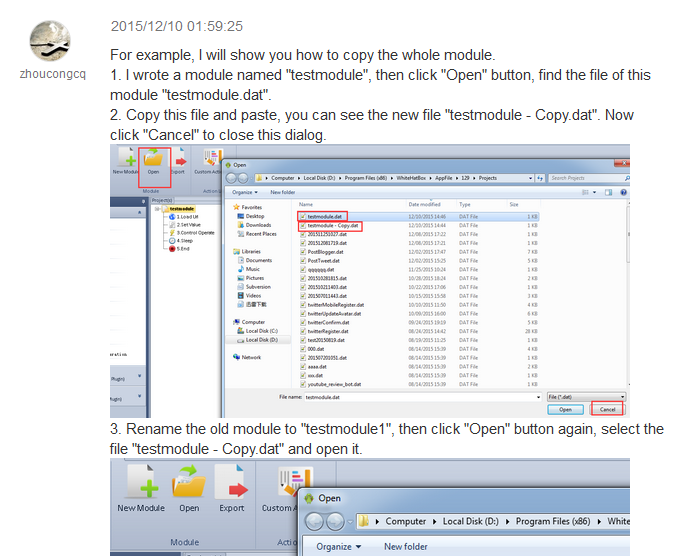
Task: Click the forward arrow in lower Open dialog
Action: [337, 521]
